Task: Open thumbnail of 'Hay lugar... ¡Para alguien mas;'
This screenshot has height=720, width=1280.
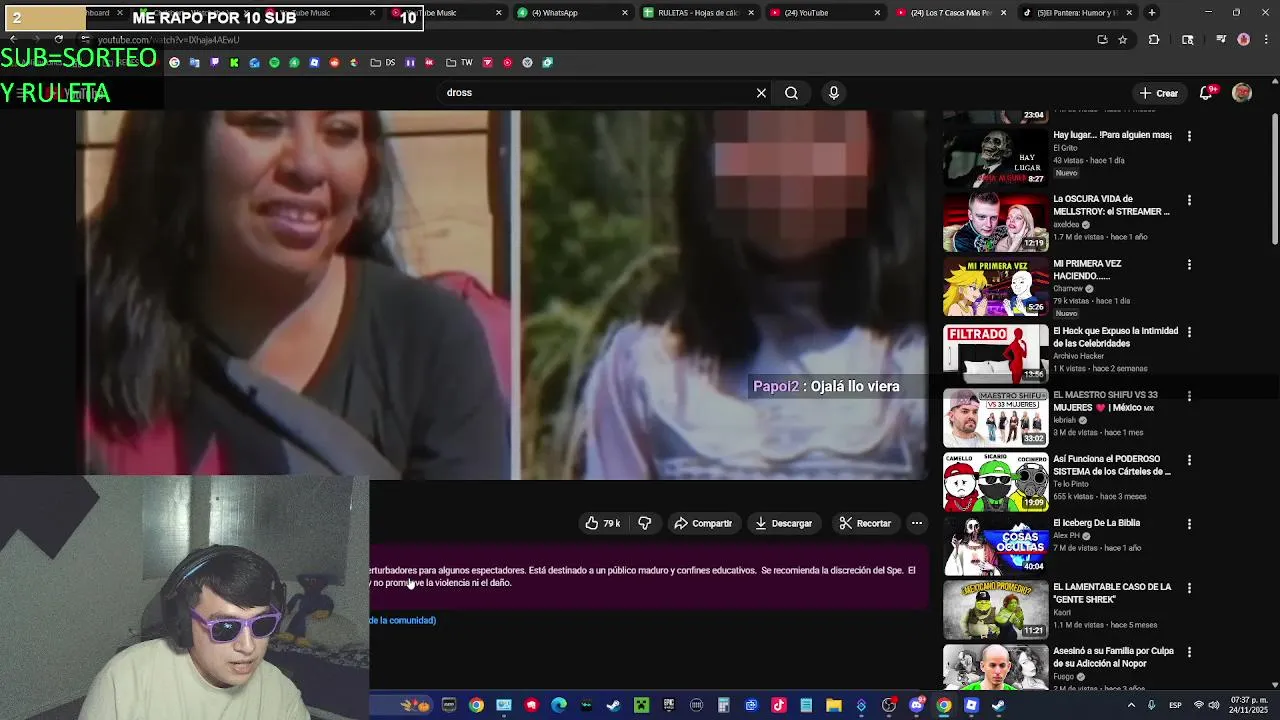Action: tap(995, 157)
